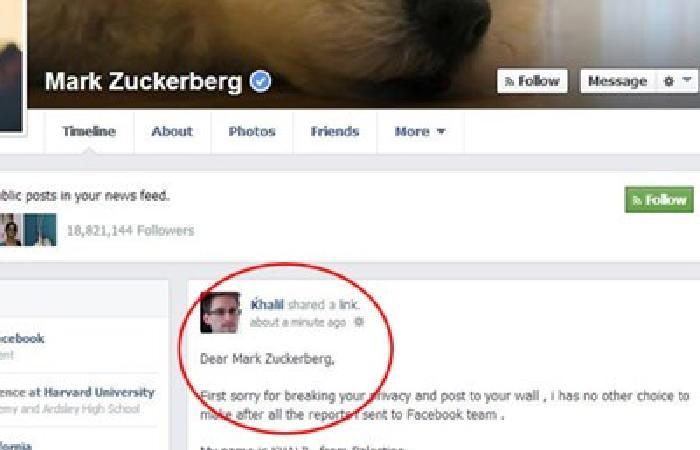Click the blue verified badge beside Mark Zuckerberg
The image size is (700, 450).
(x=260, y=81)
